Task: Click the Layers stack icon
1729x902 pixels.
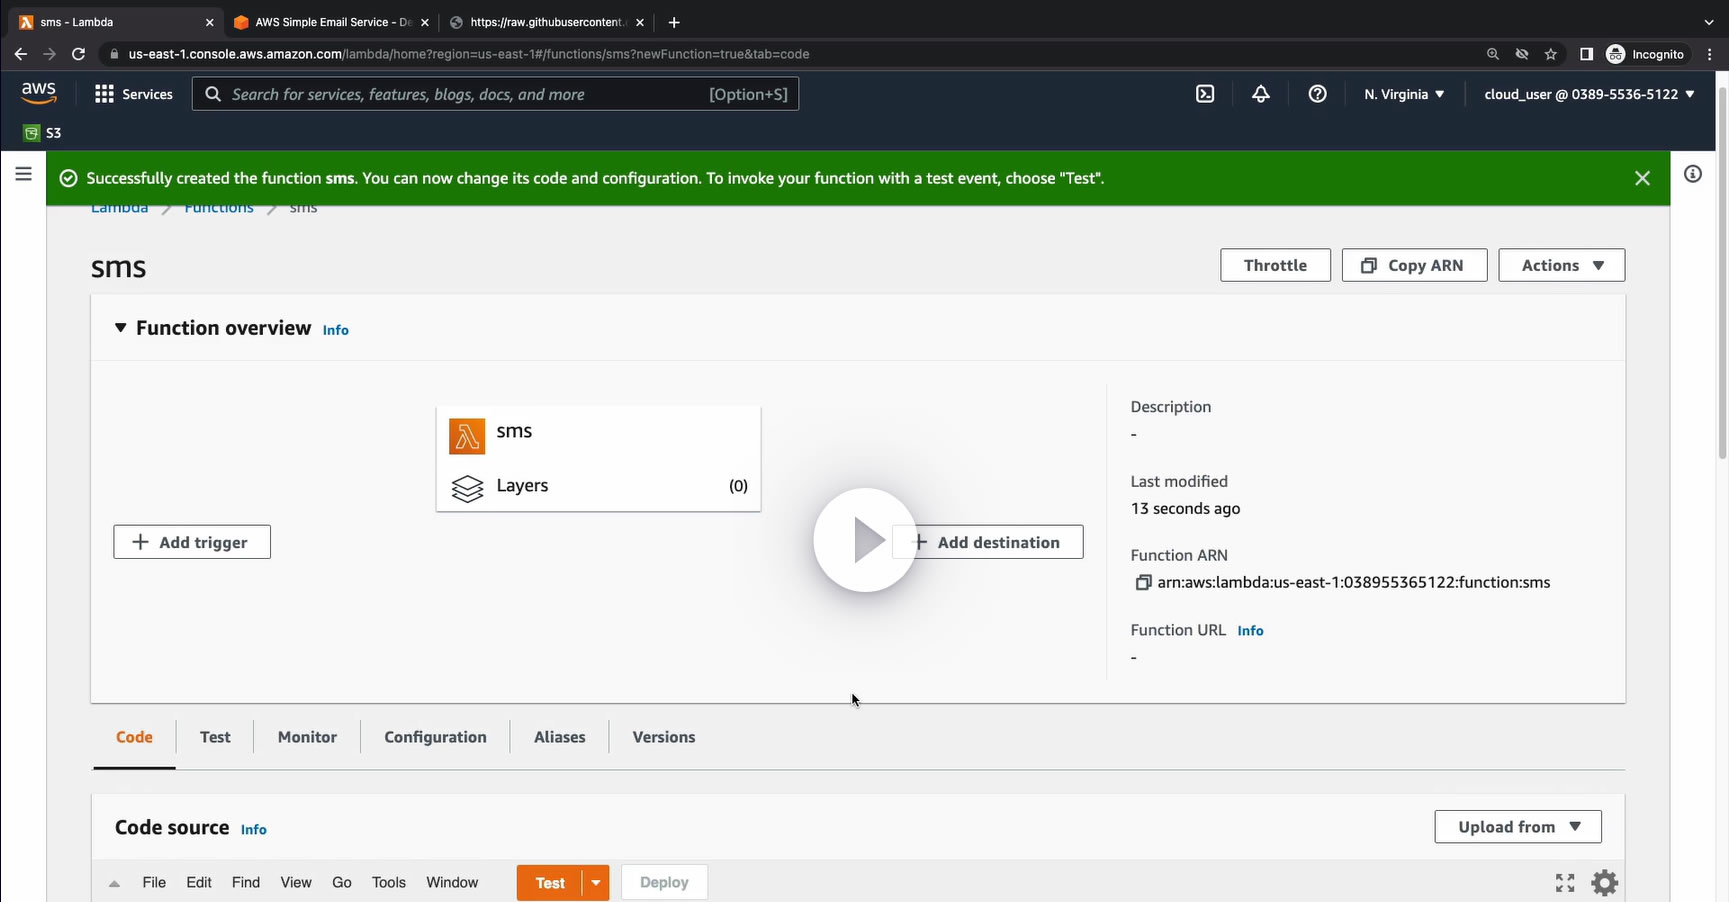Action: pyautogui.click(x=467, y=488)
